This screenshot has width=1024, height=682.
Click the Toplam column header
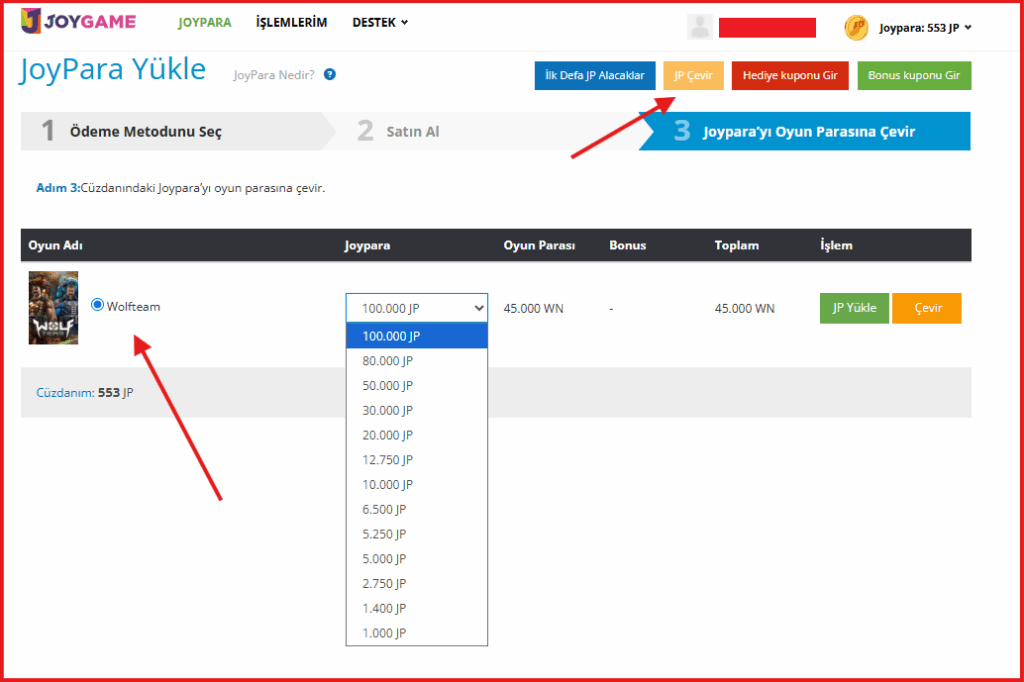click(x=737, y=246)
